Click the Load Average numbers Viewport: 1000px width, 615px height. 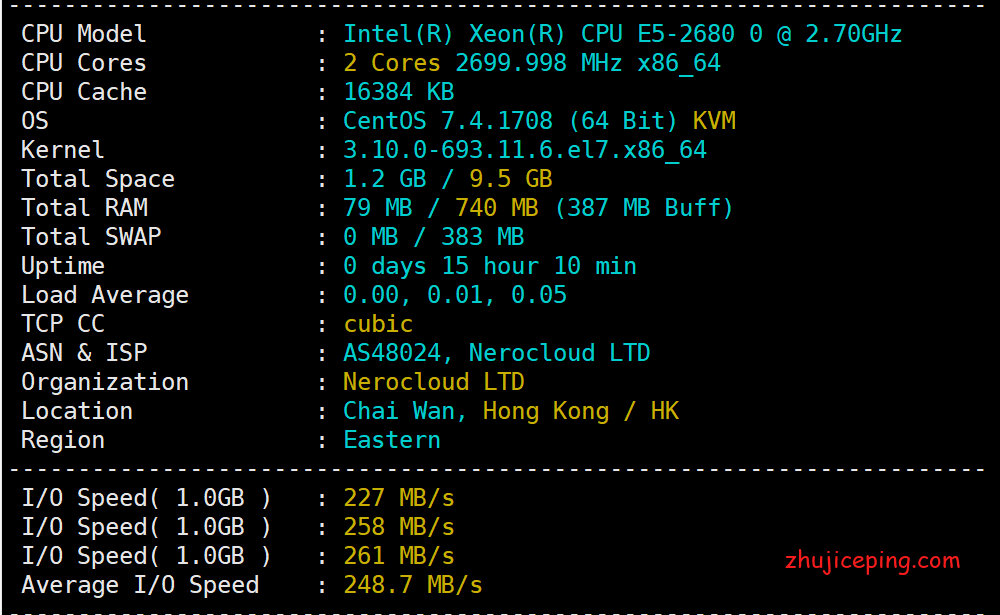tap(454, 295)
